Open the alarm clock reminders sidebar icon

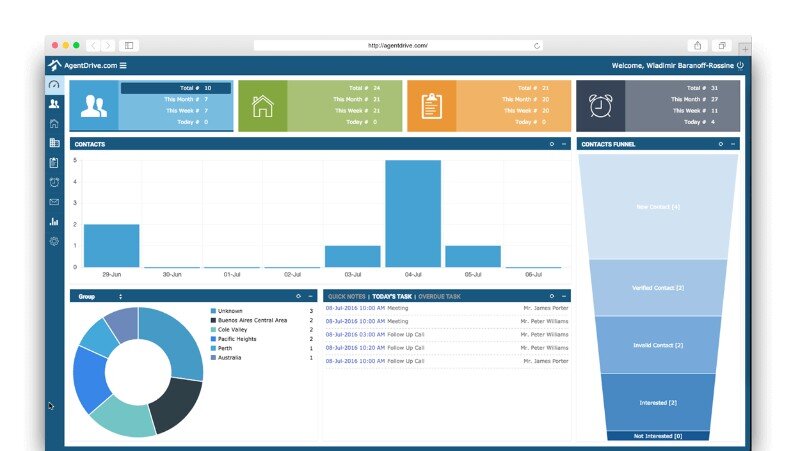click(x=54, y=182)
